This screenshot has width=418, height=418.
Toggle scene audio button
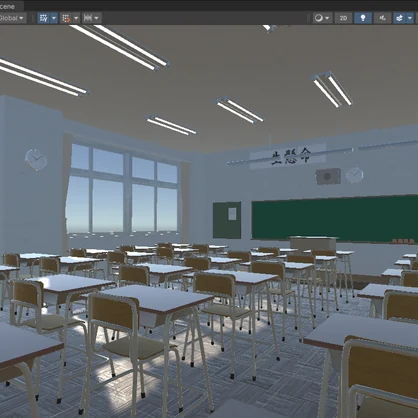[x=383, y=18]
